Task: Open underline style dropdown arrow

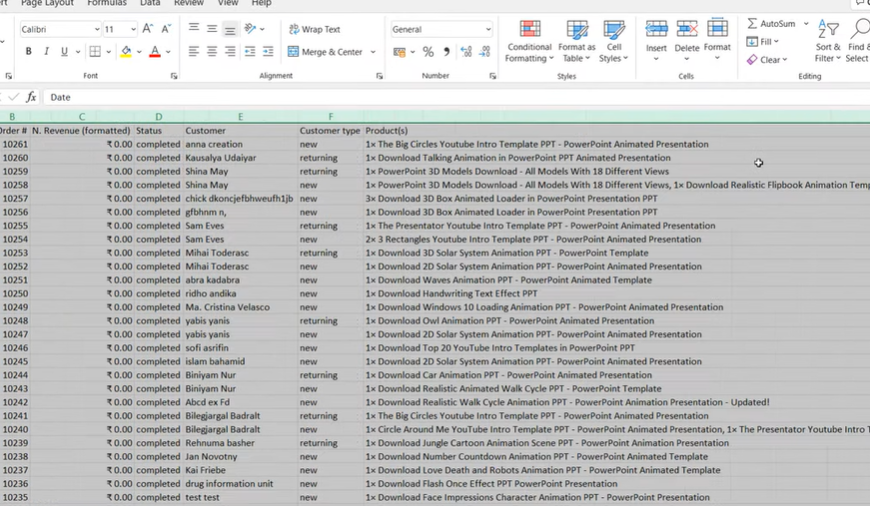Action: click(x=78, y=52)
